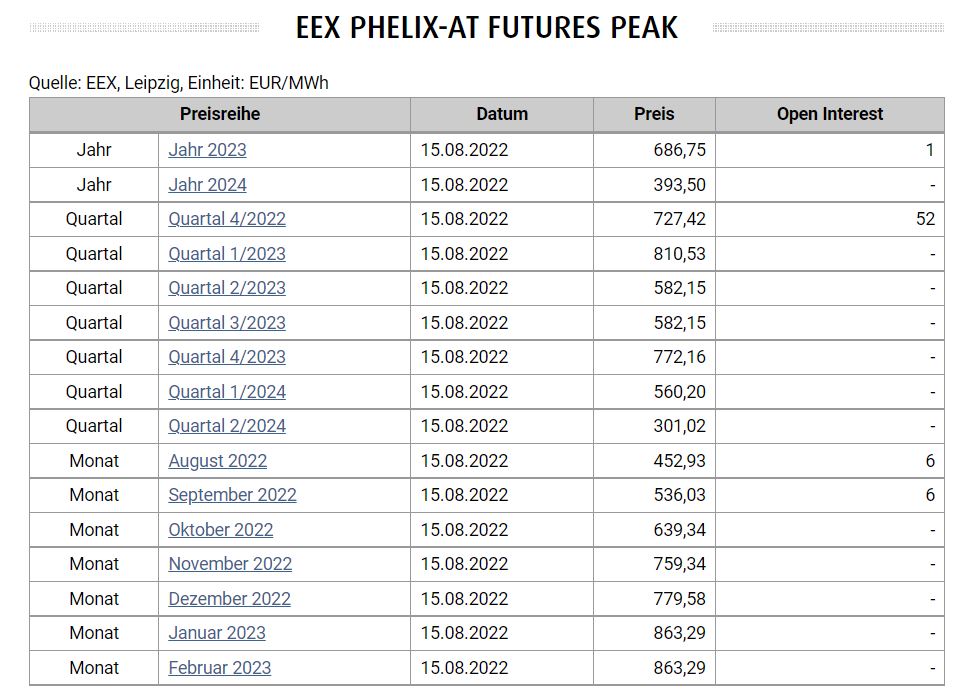976x693 pixels.
Task: Open the Quartal 3/2023 link
Action: coord(227,323)
